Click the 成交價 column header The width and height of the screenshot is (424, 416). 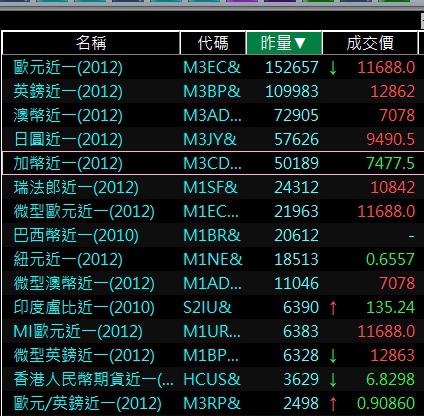370,43
